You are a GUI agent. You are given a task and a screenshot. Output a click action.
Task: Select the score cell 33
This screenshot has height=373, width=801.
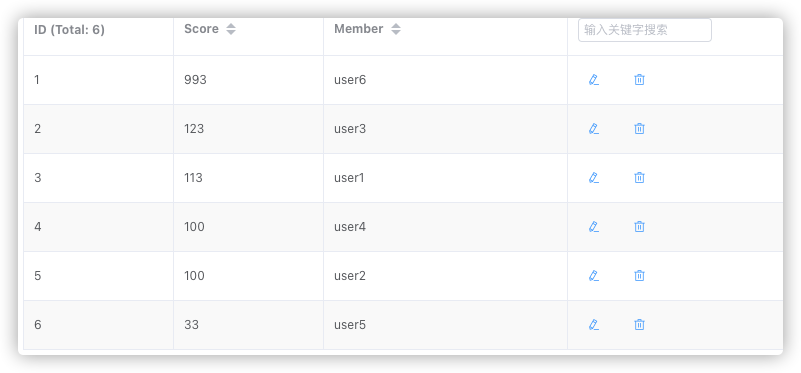tap(192, 325)
